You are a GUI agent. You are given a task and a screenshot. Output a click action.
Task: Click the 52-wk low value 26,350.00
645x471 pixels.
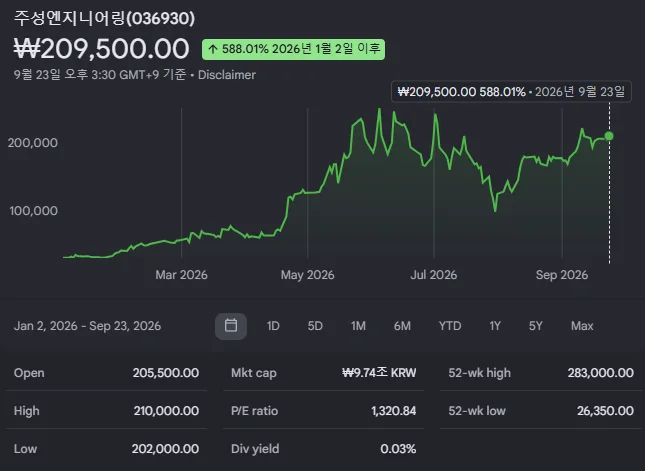tap(605, 411)
